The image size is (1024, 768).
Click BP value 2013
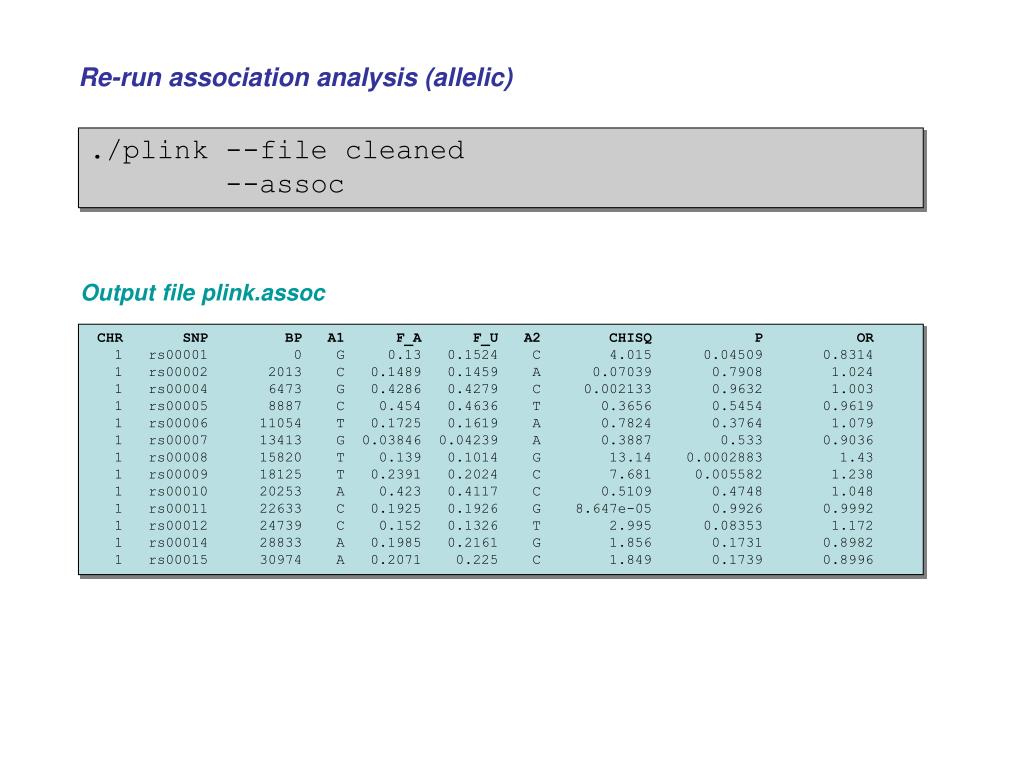click(x=285, y=372)
